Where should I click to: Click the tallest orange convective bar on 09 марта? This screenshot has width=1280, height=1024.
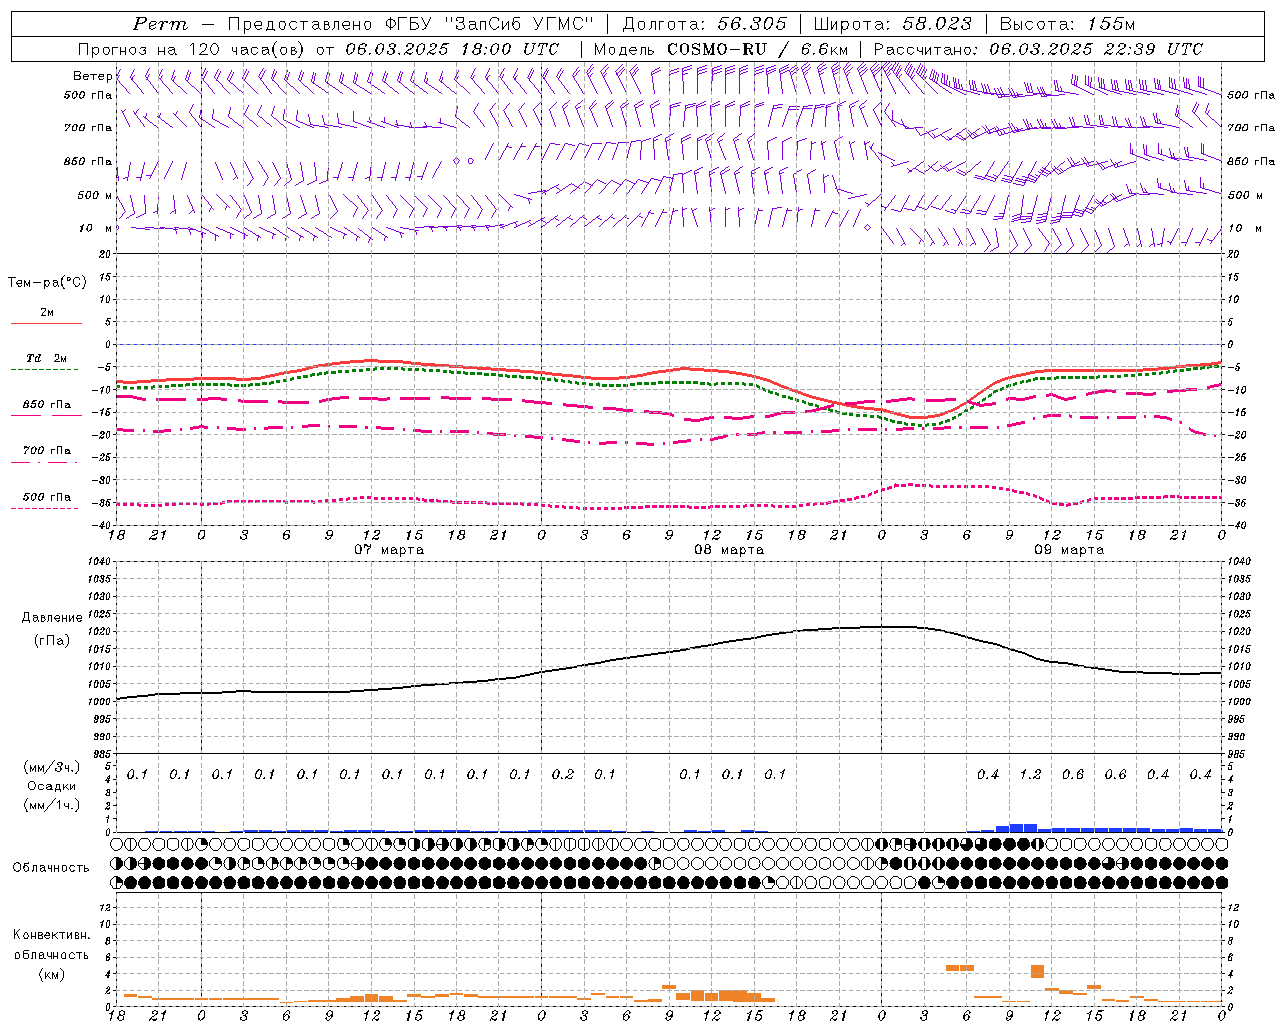click(x=1037, y=971)
